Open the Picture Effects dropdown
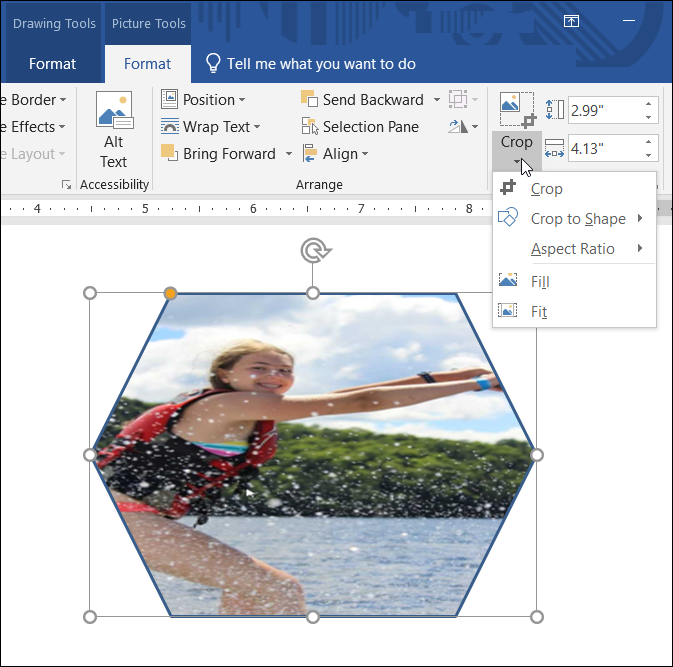Image resolution: width=673 pixels, height=667 pixels. tap(33, 127)
